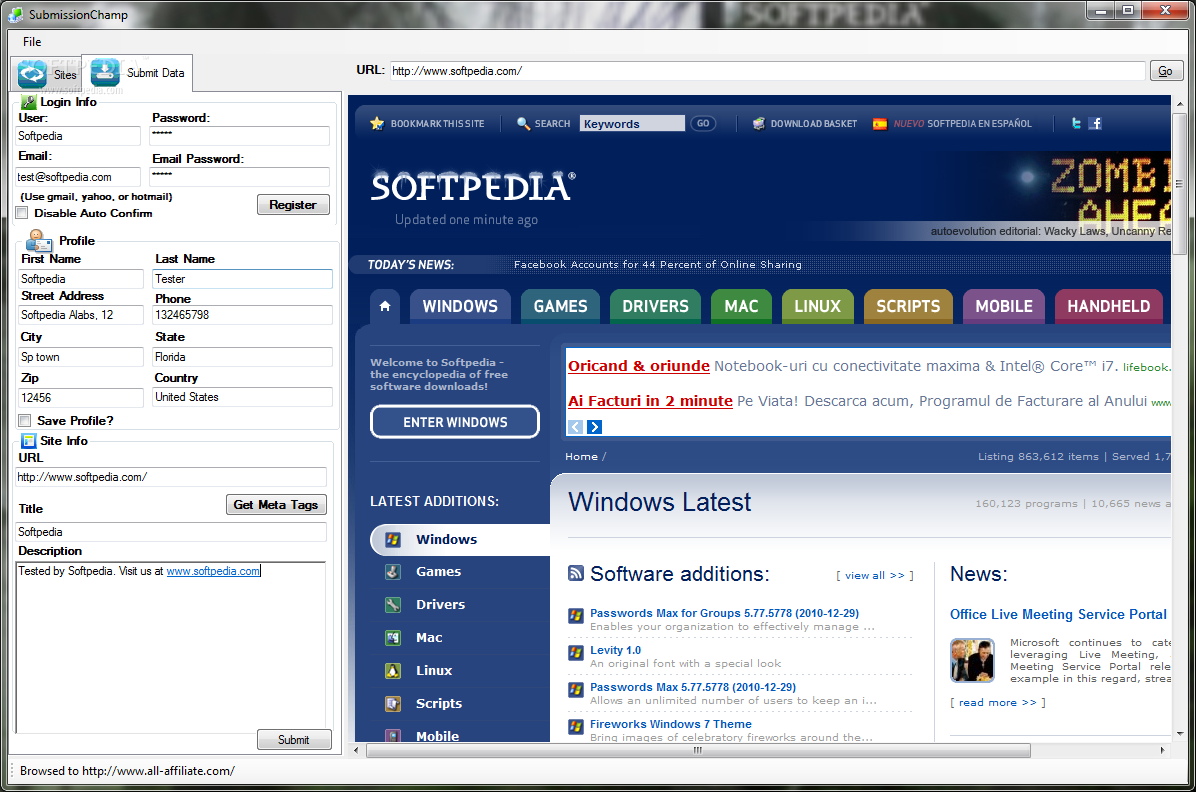Open Fireworks Windows 7 Theme link
1196x792 pixels.
pos(670,724)
